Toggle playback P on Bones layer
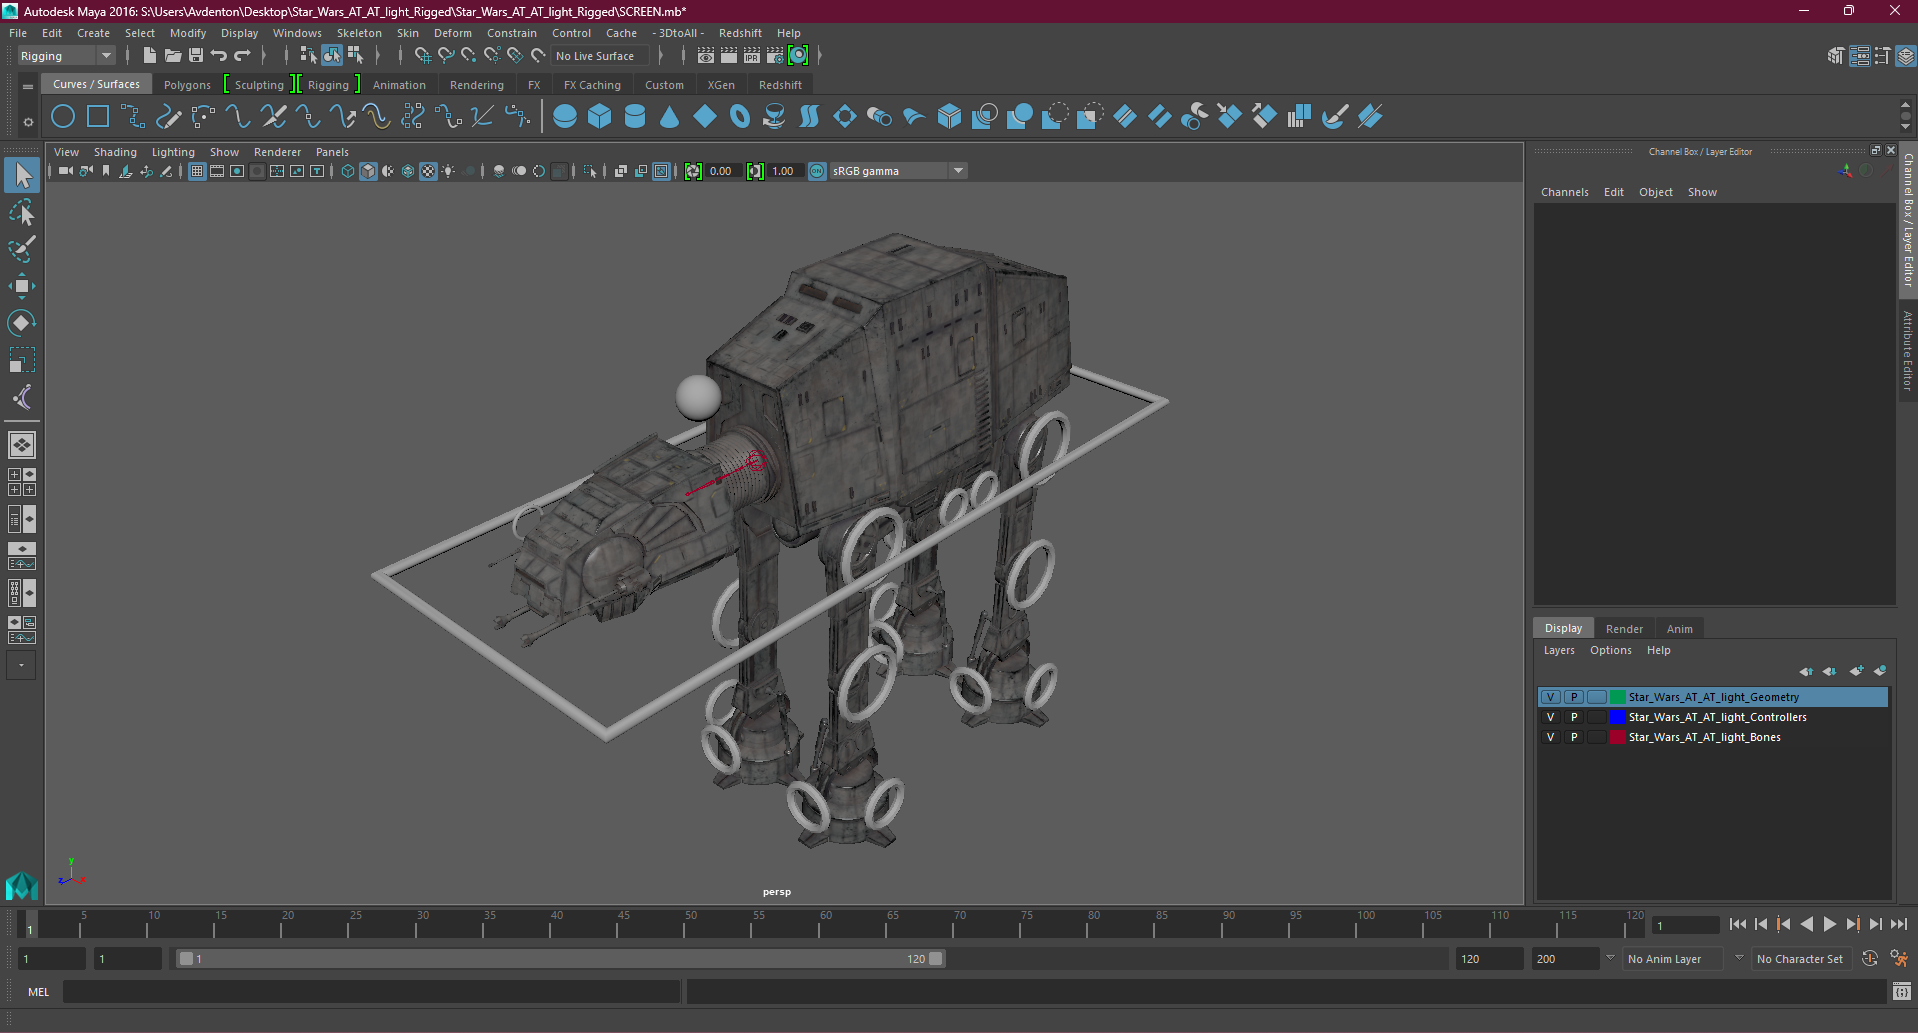The image size is (1918, 1033). coord(1574,737)
